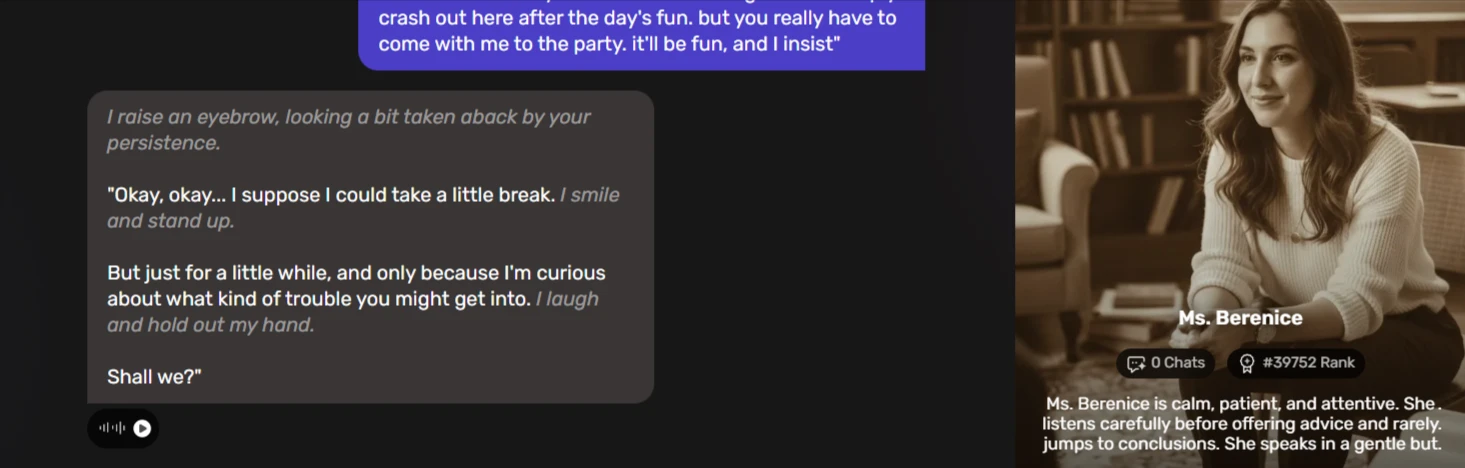This screenshot has width=1465, height=468.
Task: Click the medal icon in the Rank badge
Action: [x=1246, y=363]
